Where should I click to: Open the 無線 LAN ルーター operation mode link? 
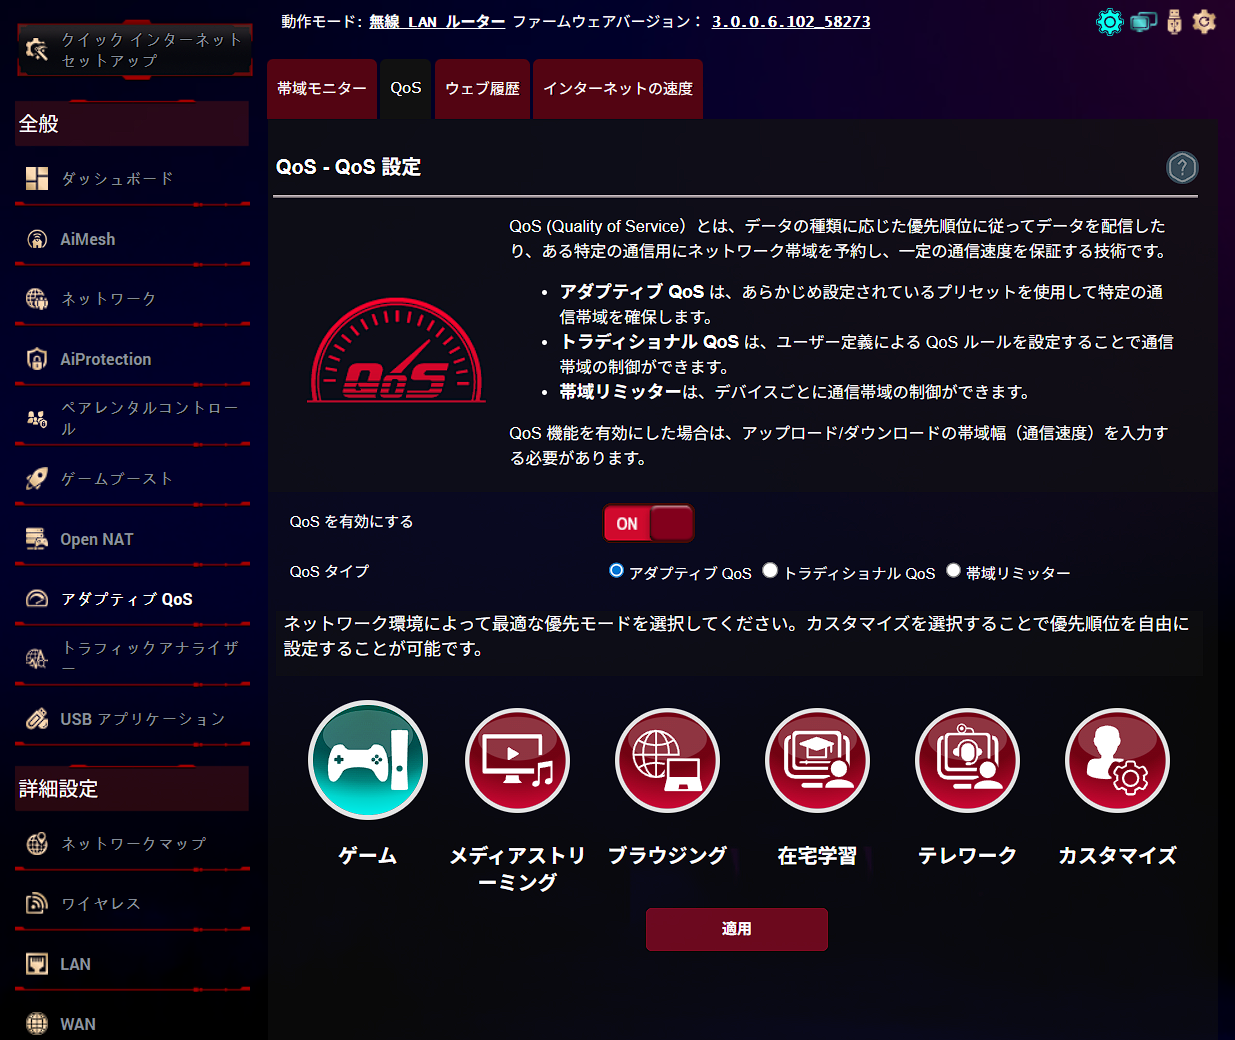tap(437, 21)
